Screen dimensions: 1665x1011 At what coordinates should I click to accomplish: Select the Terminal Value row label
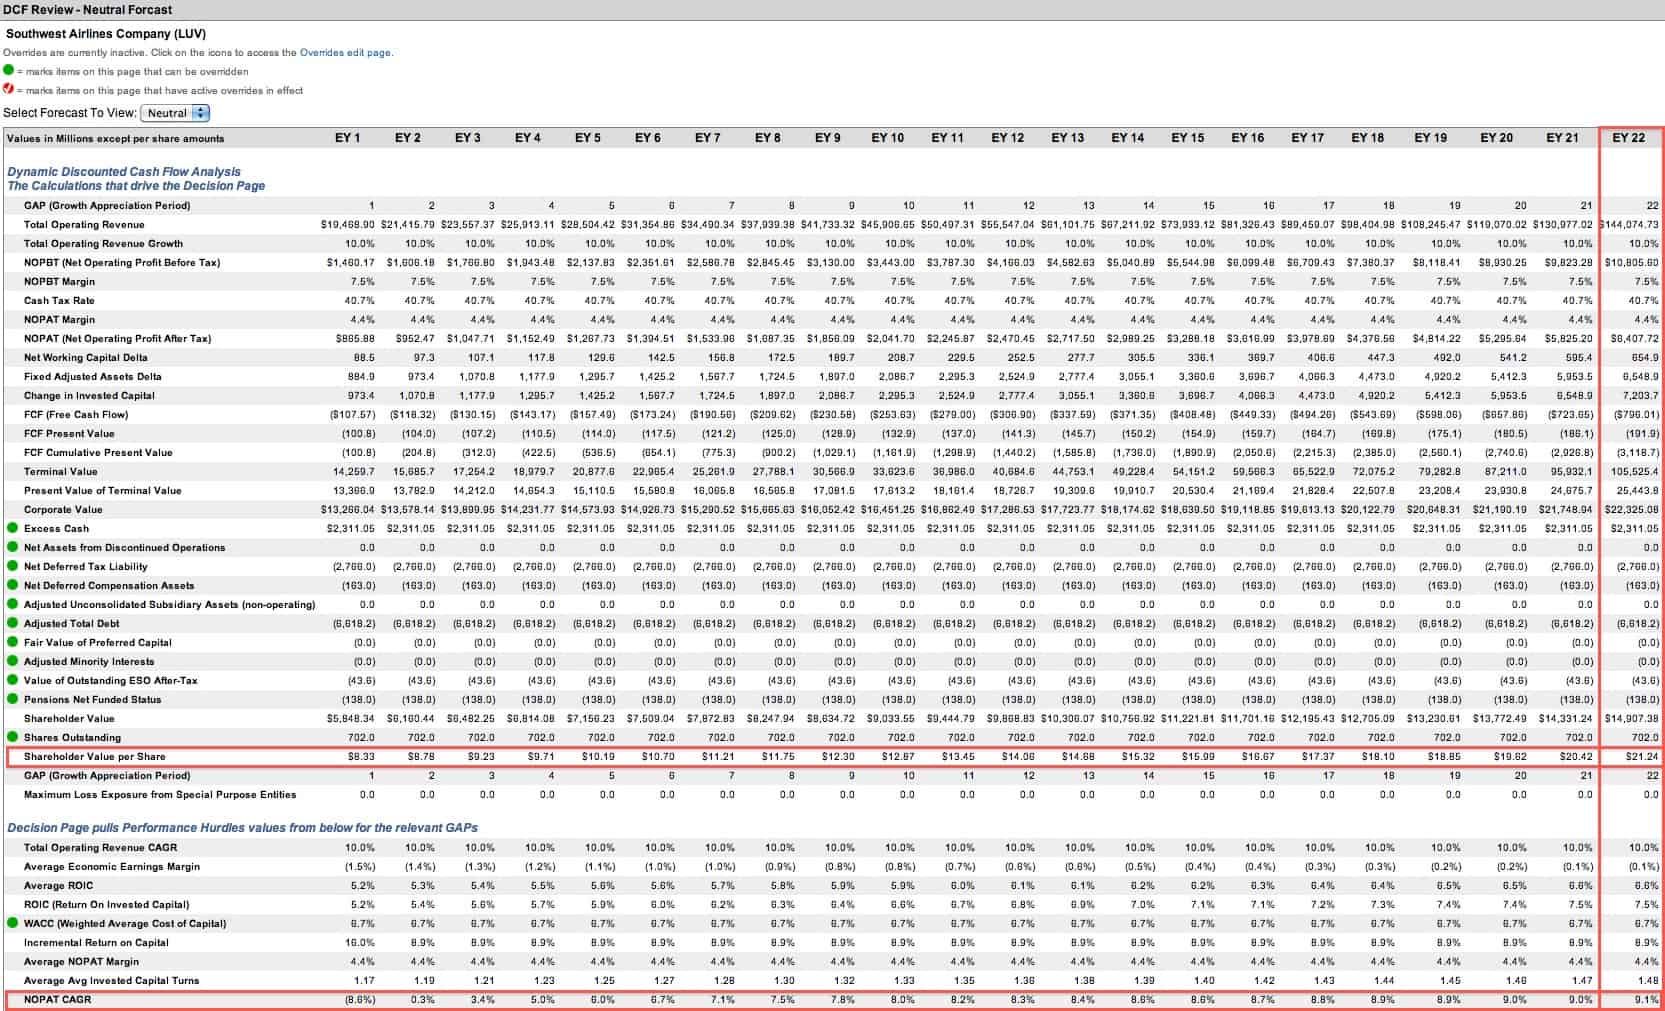pyautogui.click(x=61, y=471)
